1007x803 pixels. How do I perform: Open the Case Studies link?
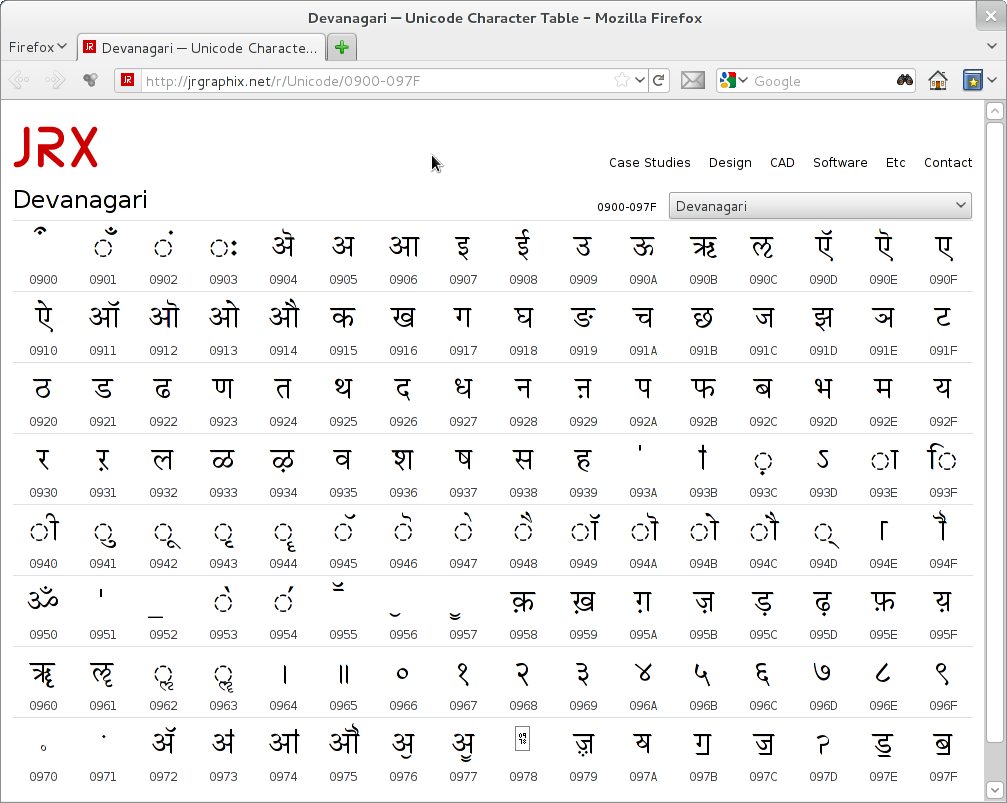coord(649,162)
